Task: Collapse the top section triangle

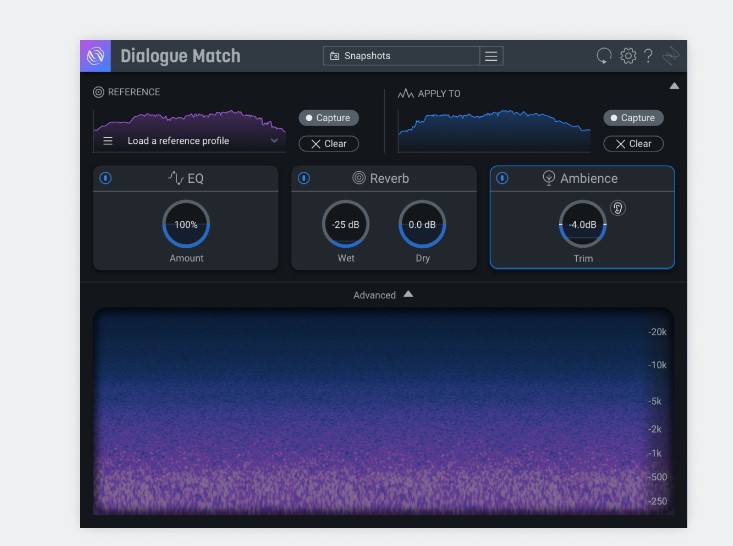Action: point(674,86)
